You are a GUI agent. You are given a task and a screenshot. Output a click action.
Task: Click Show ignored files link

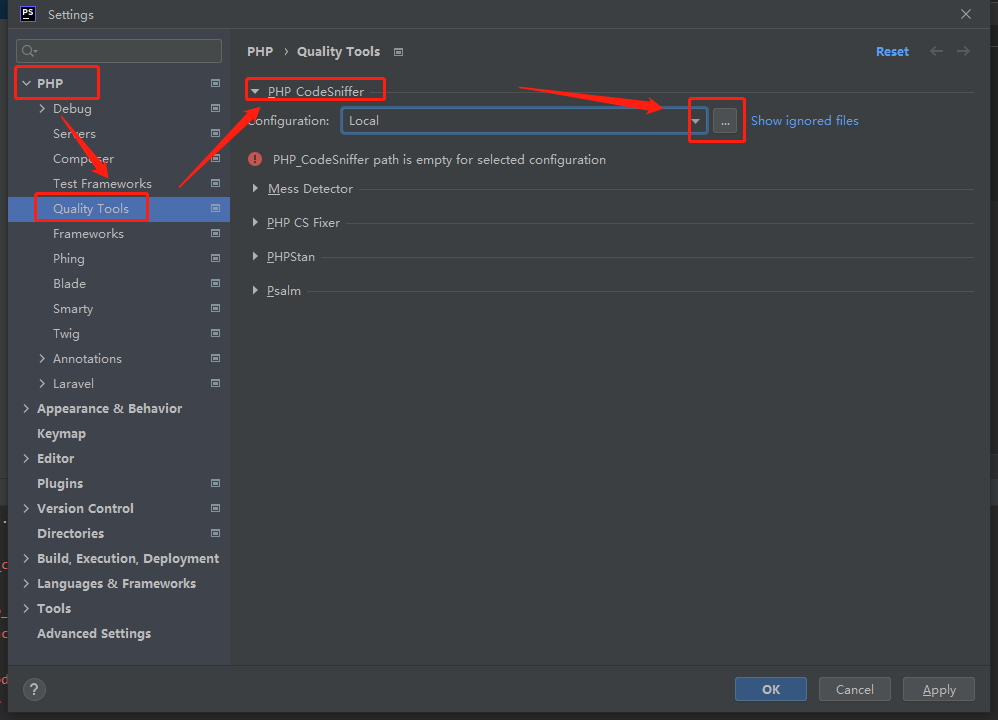(805, 120)
